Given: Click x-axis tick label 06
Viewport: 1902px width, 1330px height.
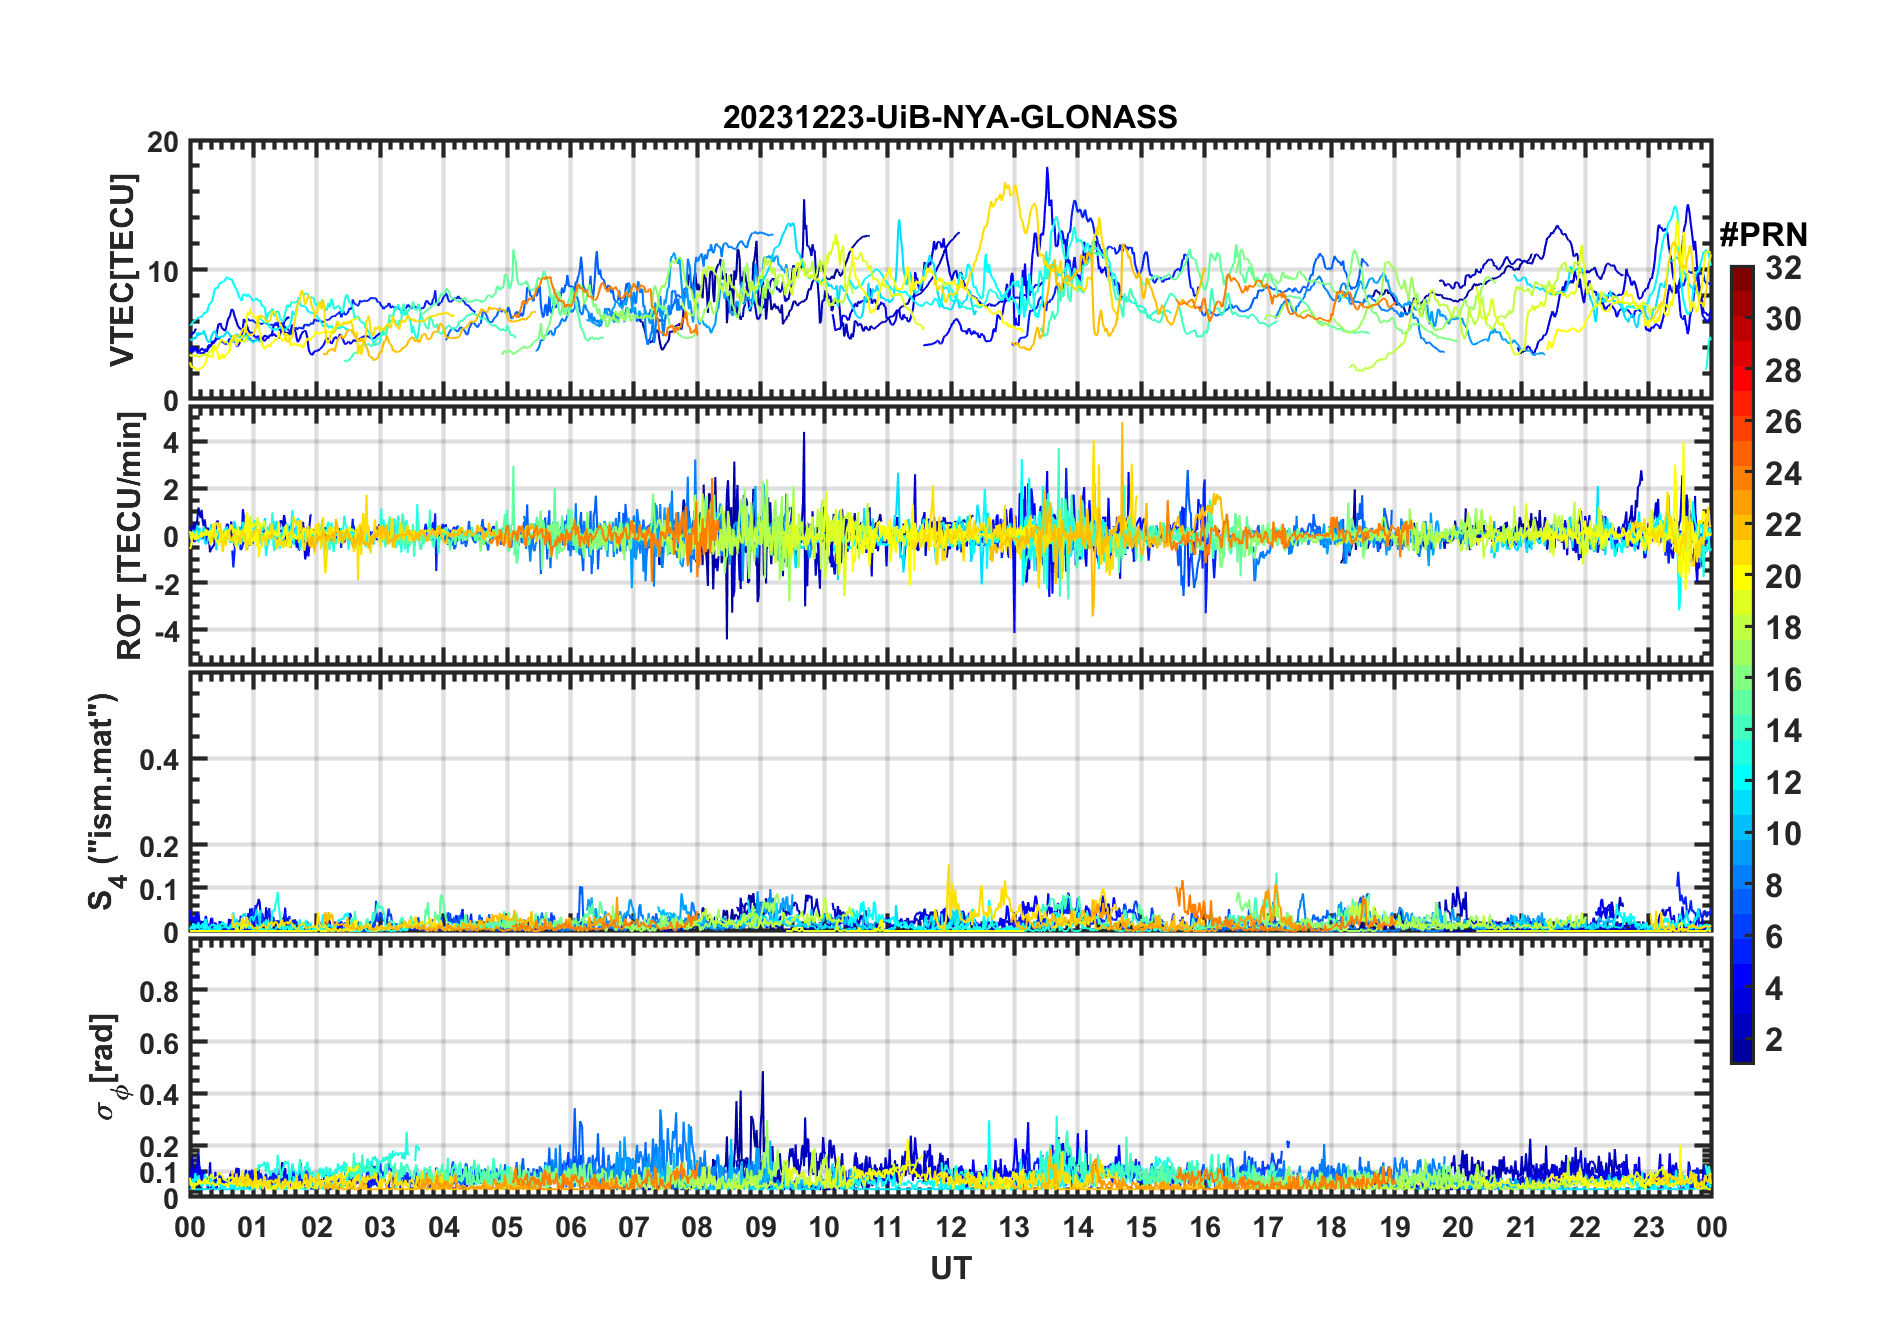Looking at the screenshot, I should pos(570,1227).
